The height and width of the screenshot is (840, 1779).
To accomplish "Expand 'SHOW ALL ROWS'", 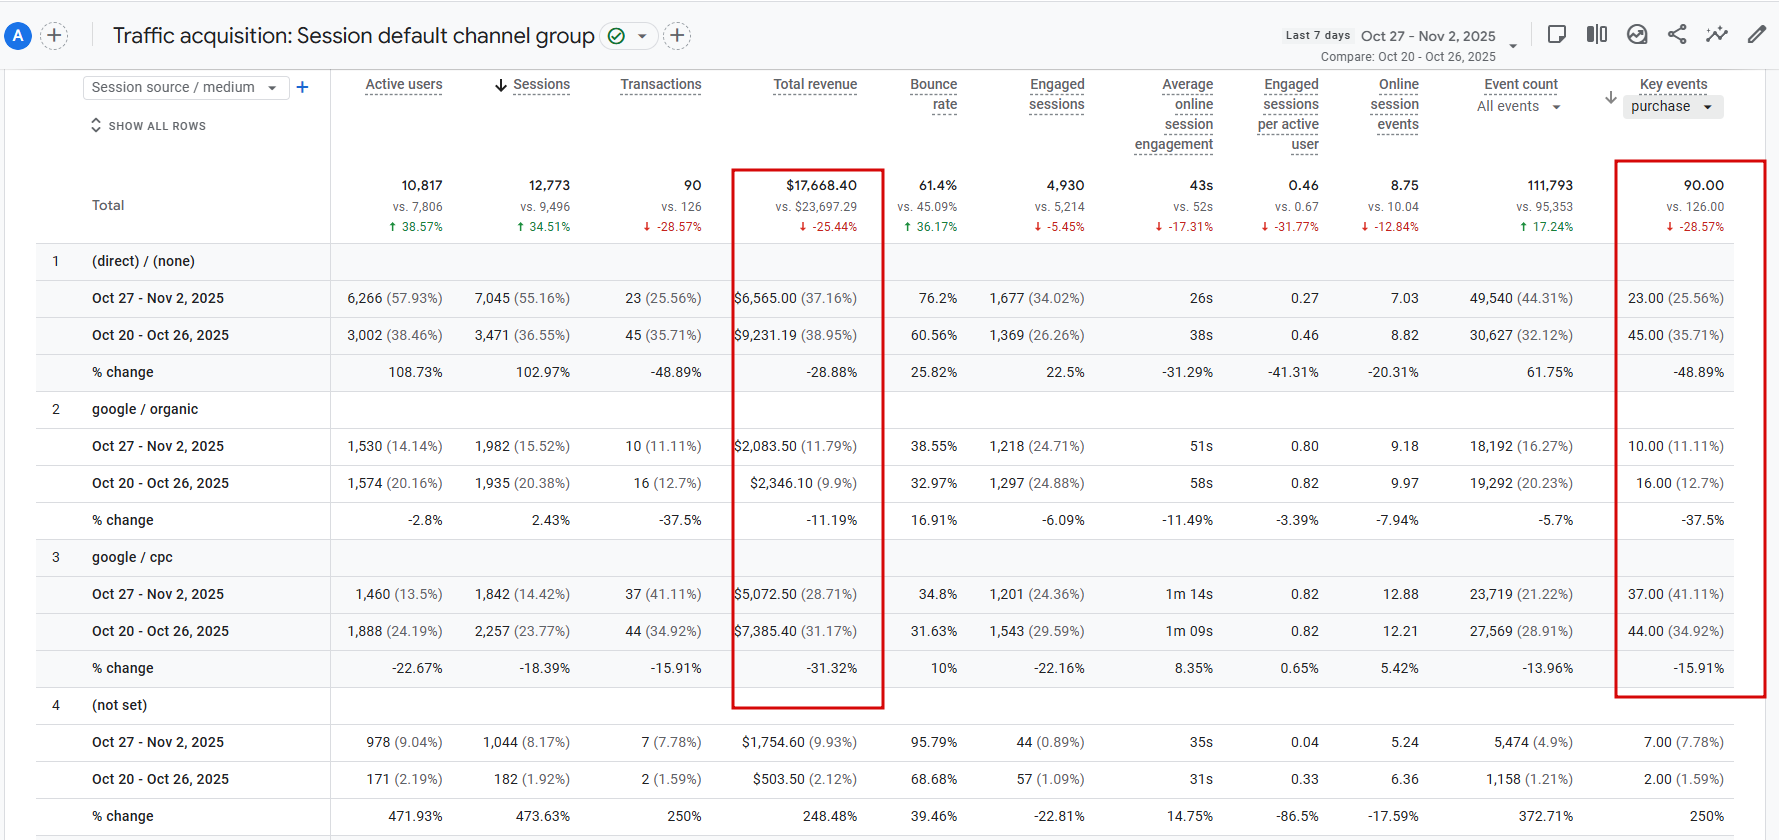I will pyautogui.click(x=148, y=126).
